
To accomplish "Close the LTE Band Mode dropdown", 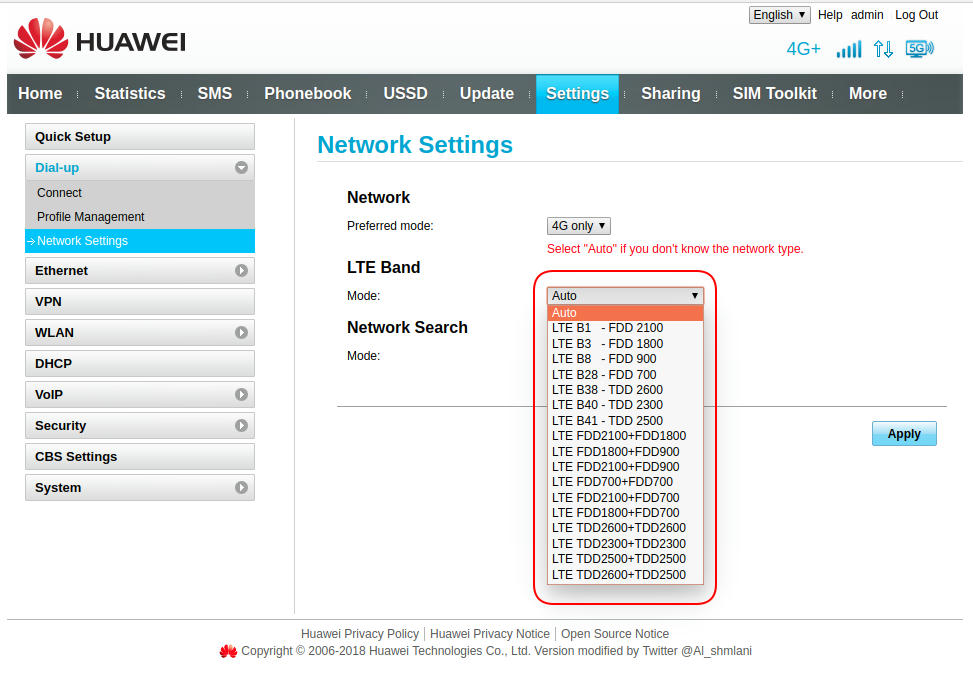I will coord(625,295).
